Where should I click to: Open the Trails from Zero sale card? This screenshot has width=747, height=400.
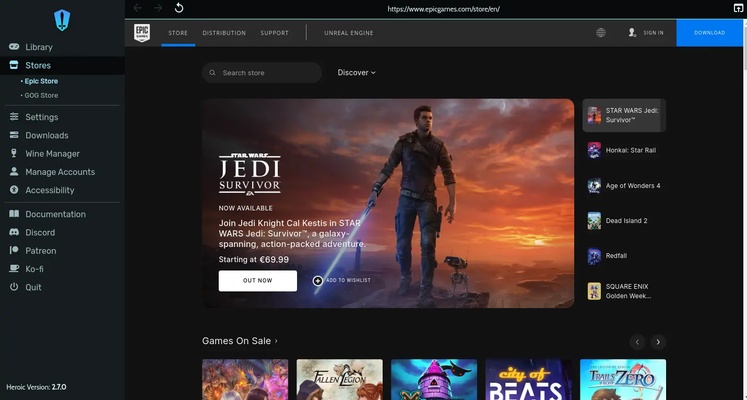[x=623, y=380]
